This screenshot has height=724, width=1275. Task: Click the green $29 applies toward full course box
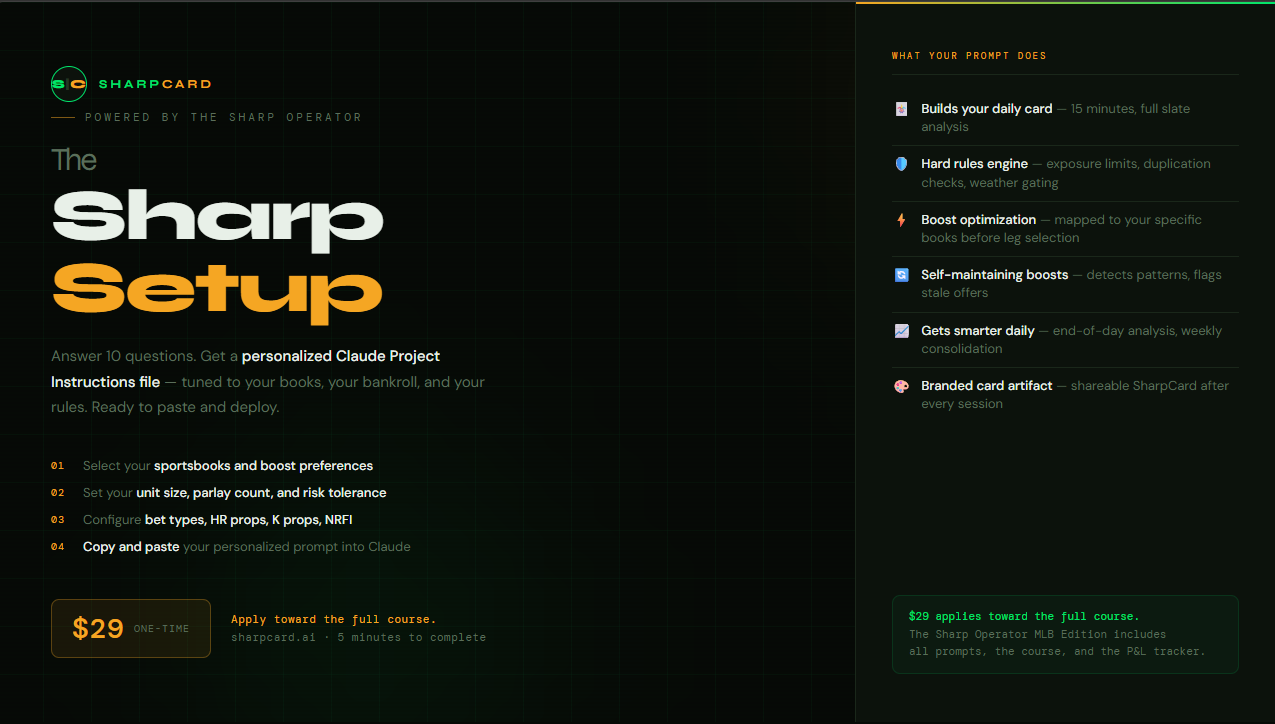[x=1065, y=634]
